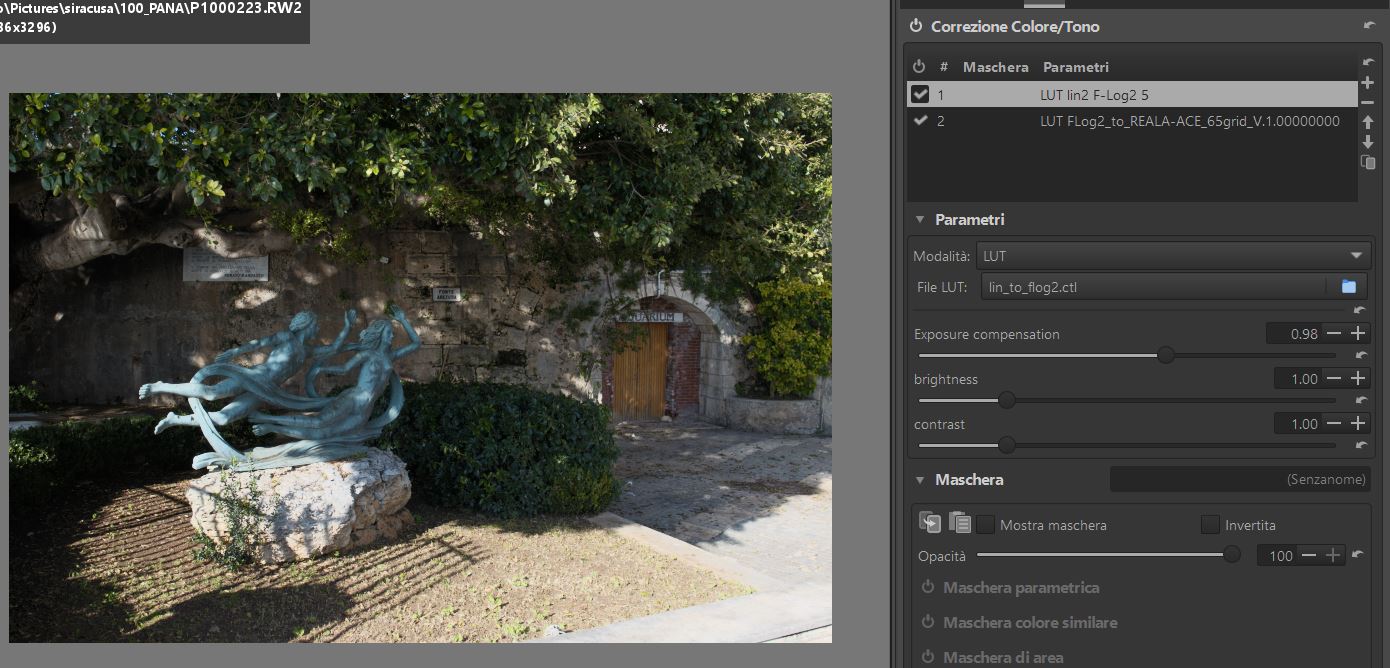Click the contrast slider handle
This screenshot has height=668, width=1390.
[x=1007, y=444]
